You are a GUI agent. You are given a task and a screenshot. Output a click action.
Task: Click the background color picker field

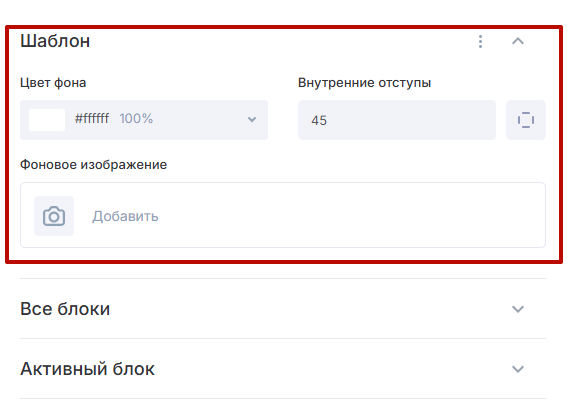[x=144, y=120]
